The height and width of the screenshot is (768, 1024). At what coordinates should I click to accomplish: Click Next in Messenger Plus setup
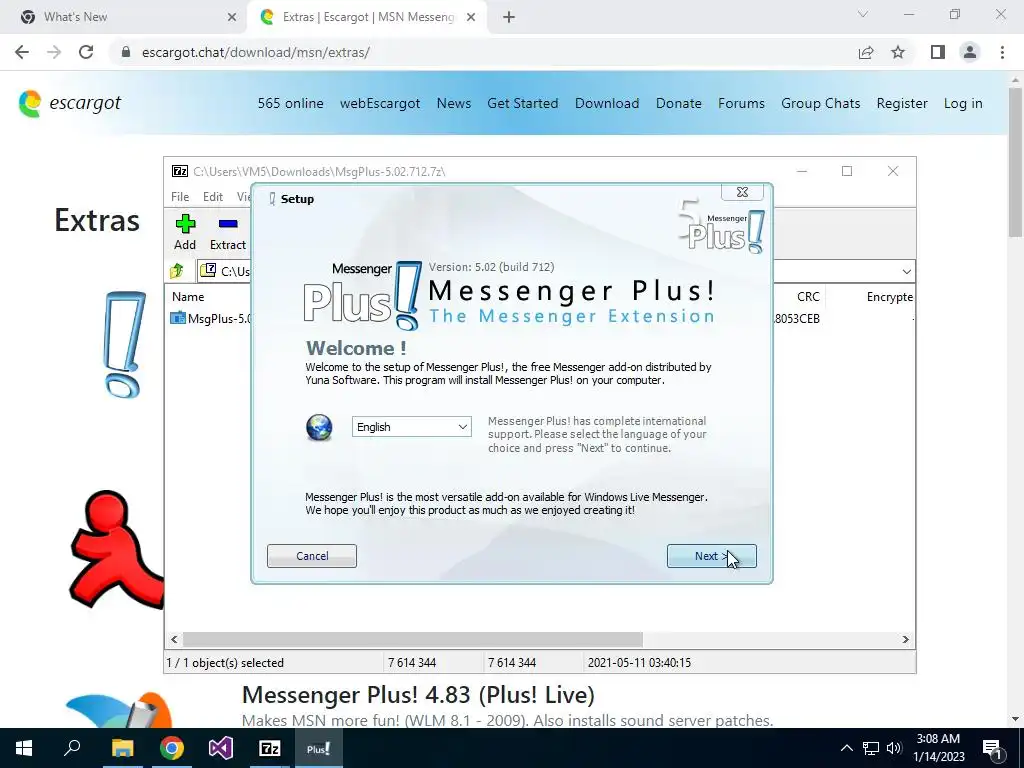(x=711, y=556)
